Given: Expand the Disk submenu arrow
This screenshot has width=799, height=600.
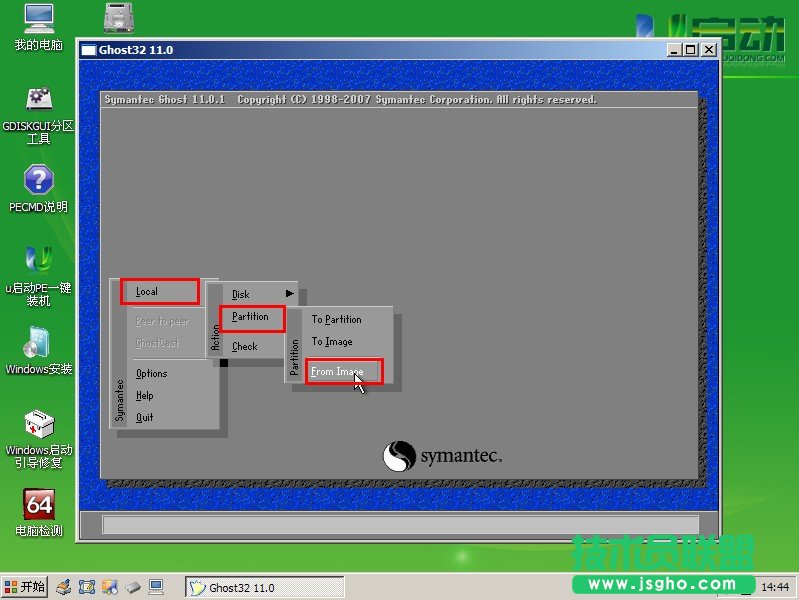Looking at the screenshot, I should coord(290,294).
